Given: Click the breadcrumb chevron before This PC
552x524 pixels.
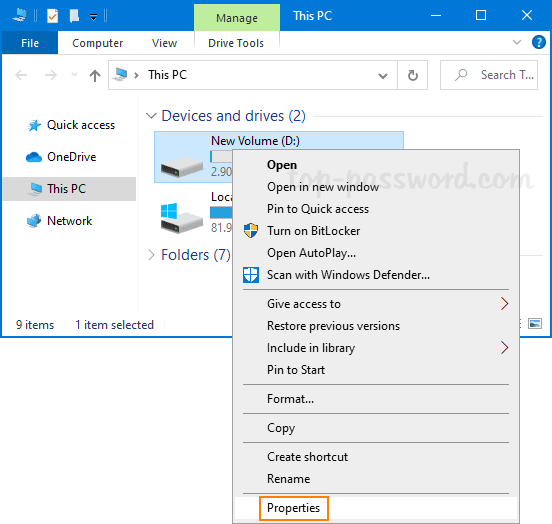Looking at the screenshot, I should tap(136, 75).
